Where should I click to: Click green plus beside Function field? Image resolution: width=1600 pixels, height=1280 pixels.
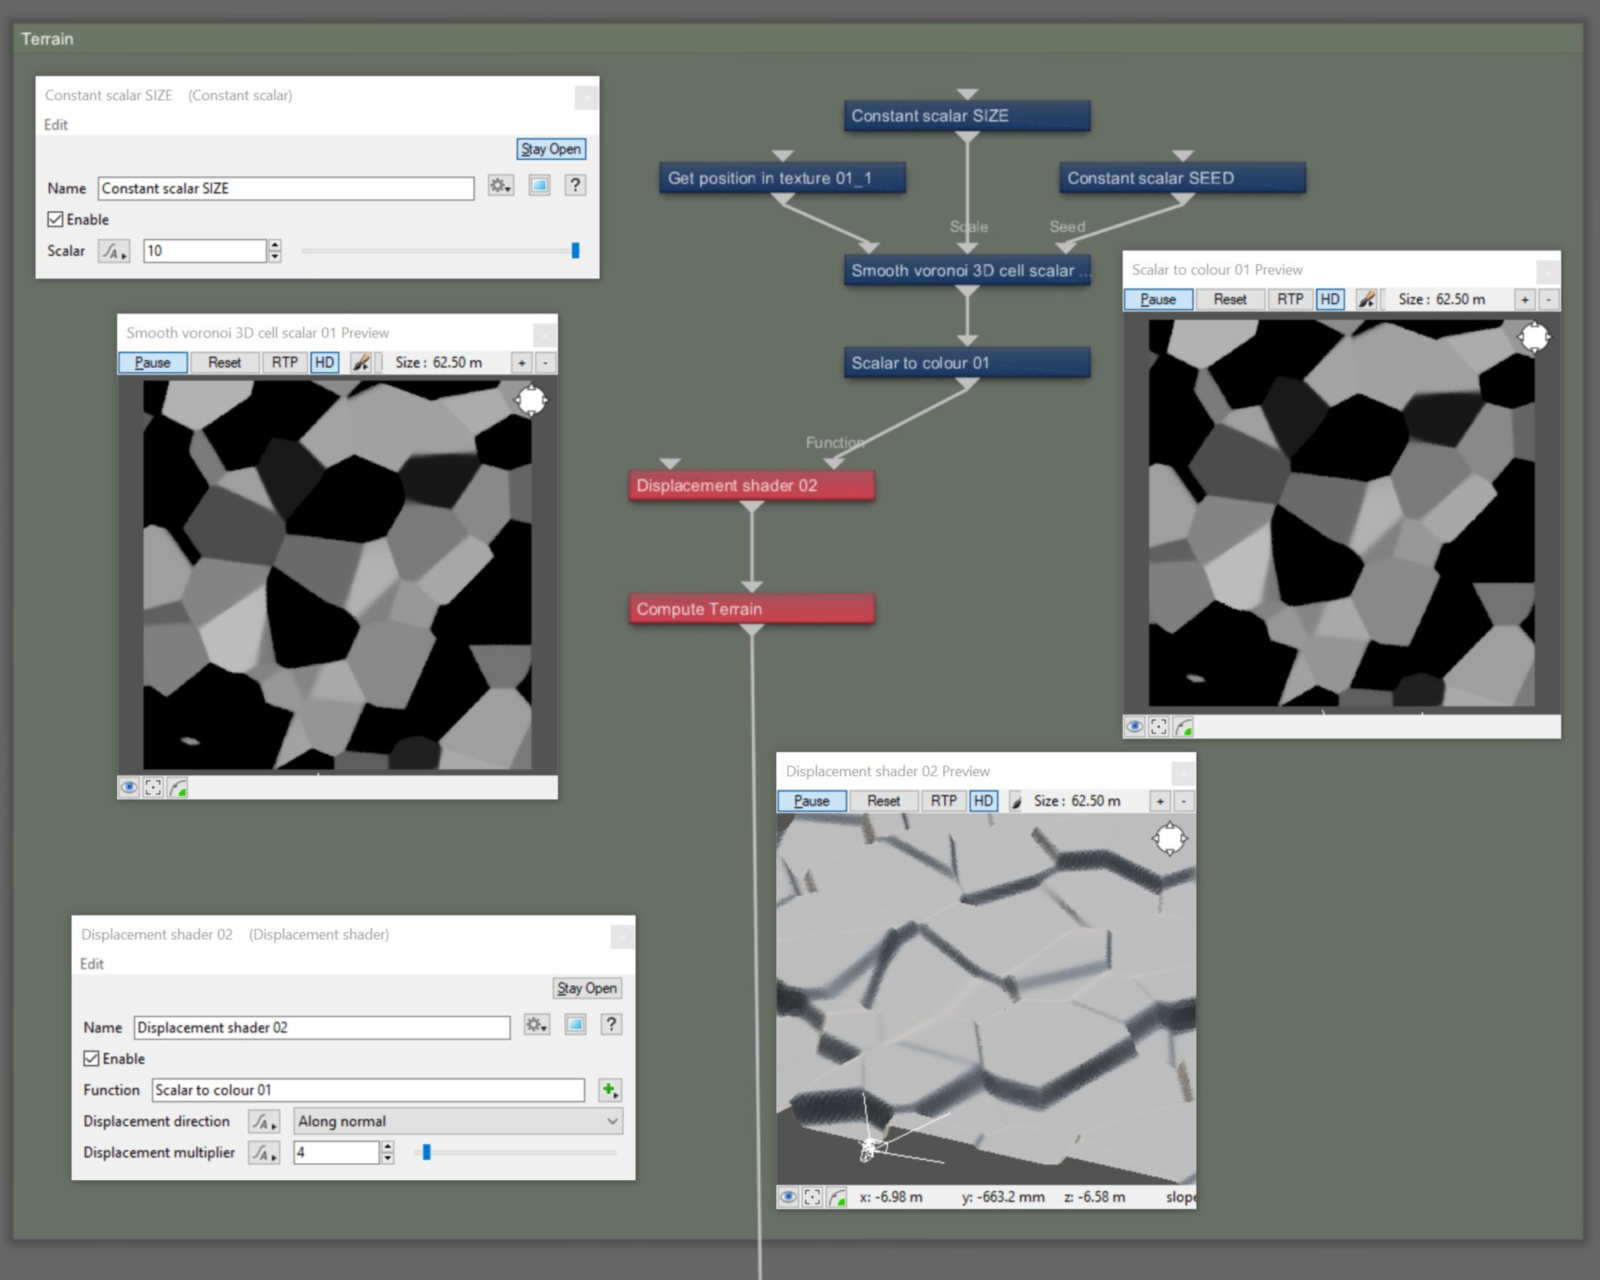[x=609, y=1090]
